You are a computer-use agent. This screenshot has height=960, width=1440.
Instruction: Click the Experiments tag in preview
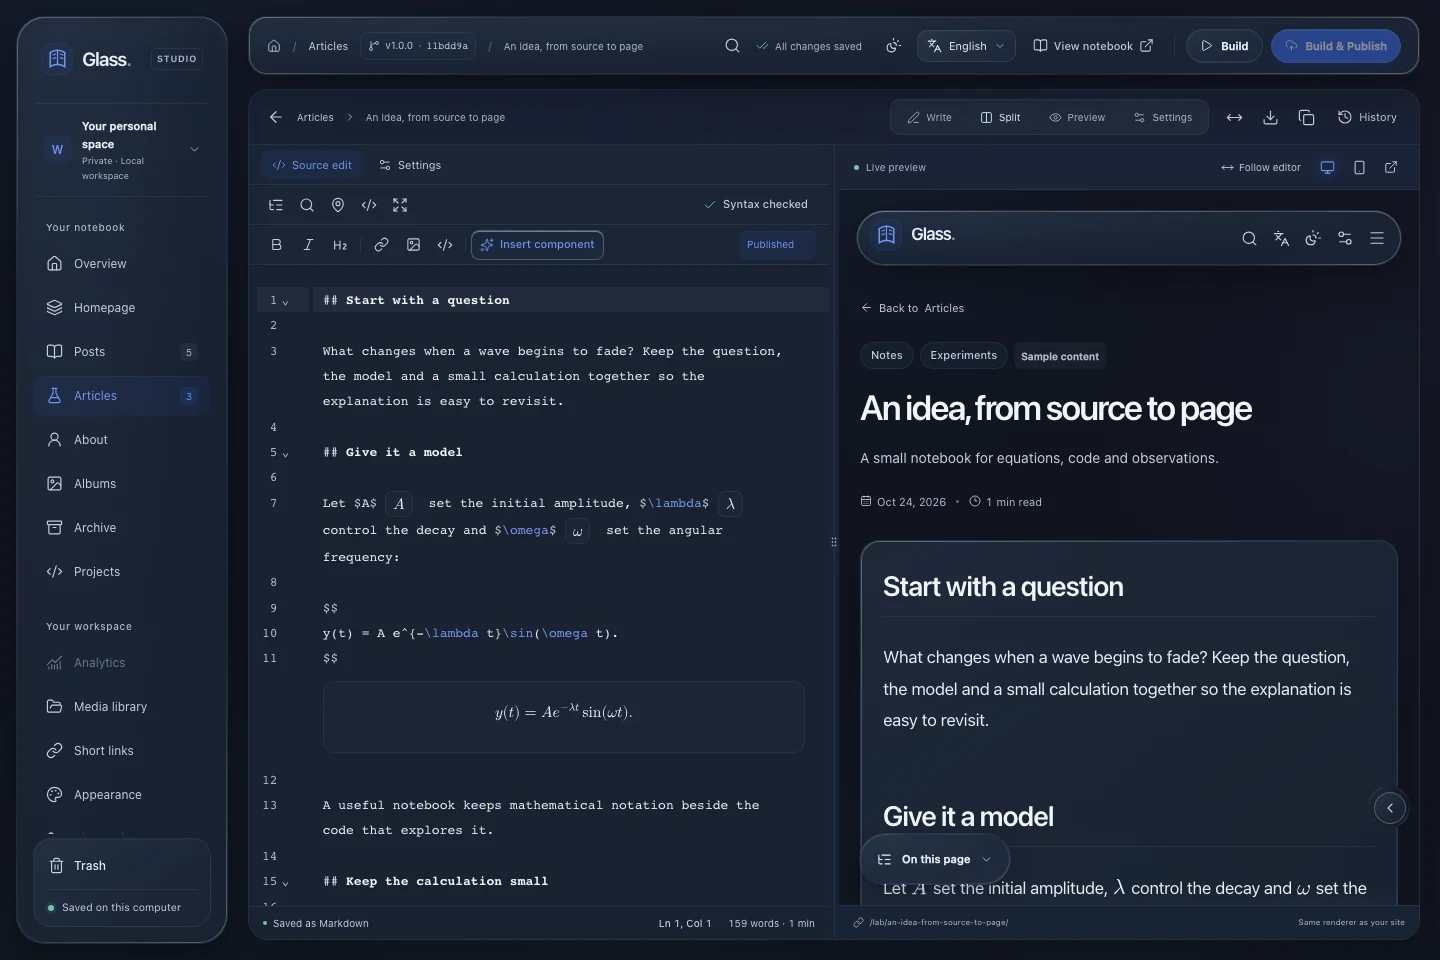(x=963, y=355)
